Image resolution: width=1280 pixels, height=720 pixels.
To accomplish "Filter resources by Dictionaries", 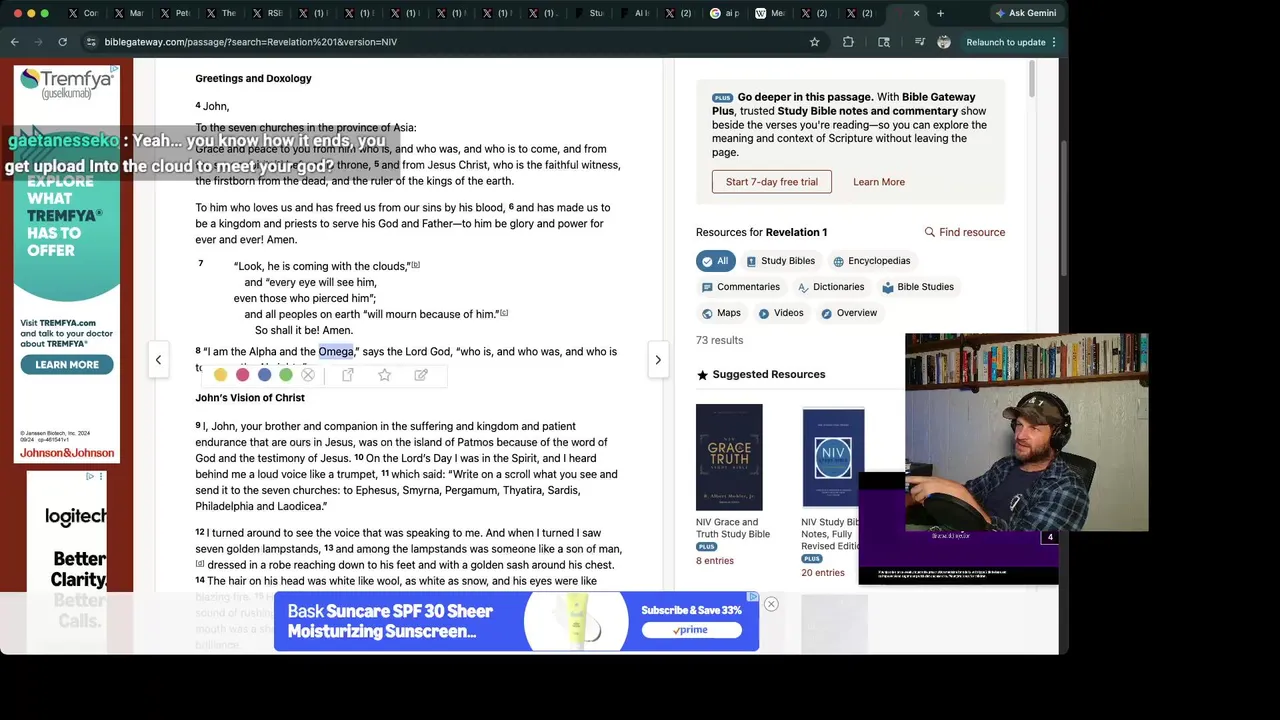I will coord(830,287).
